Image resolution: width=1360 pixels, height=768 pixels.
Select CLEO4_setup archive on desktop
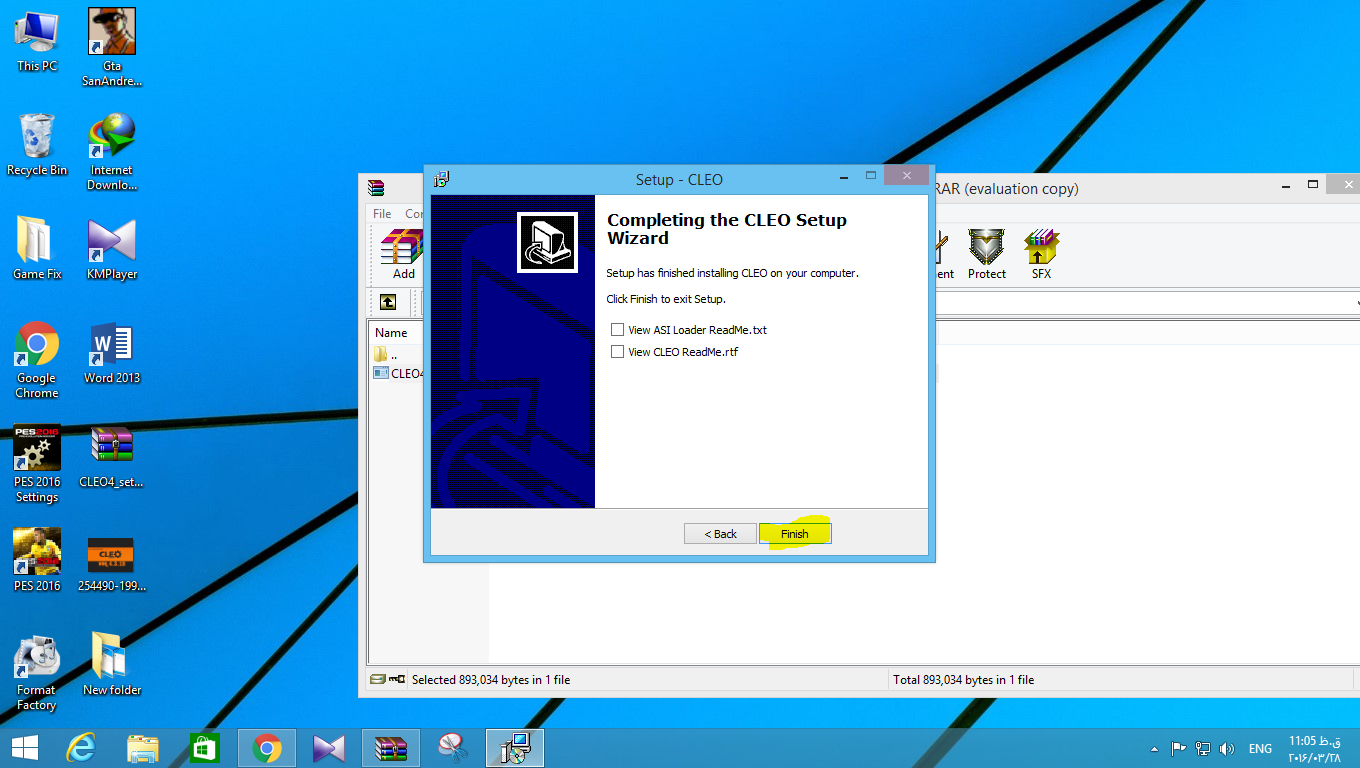tap(112, 457)
